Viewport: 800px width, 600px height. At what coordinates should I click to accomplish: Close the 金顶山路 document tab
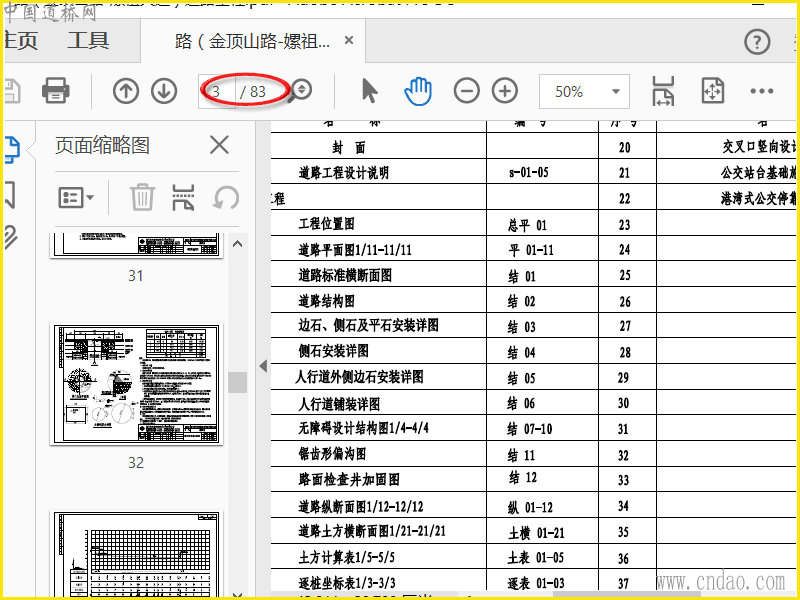click(x=349, y=40)
